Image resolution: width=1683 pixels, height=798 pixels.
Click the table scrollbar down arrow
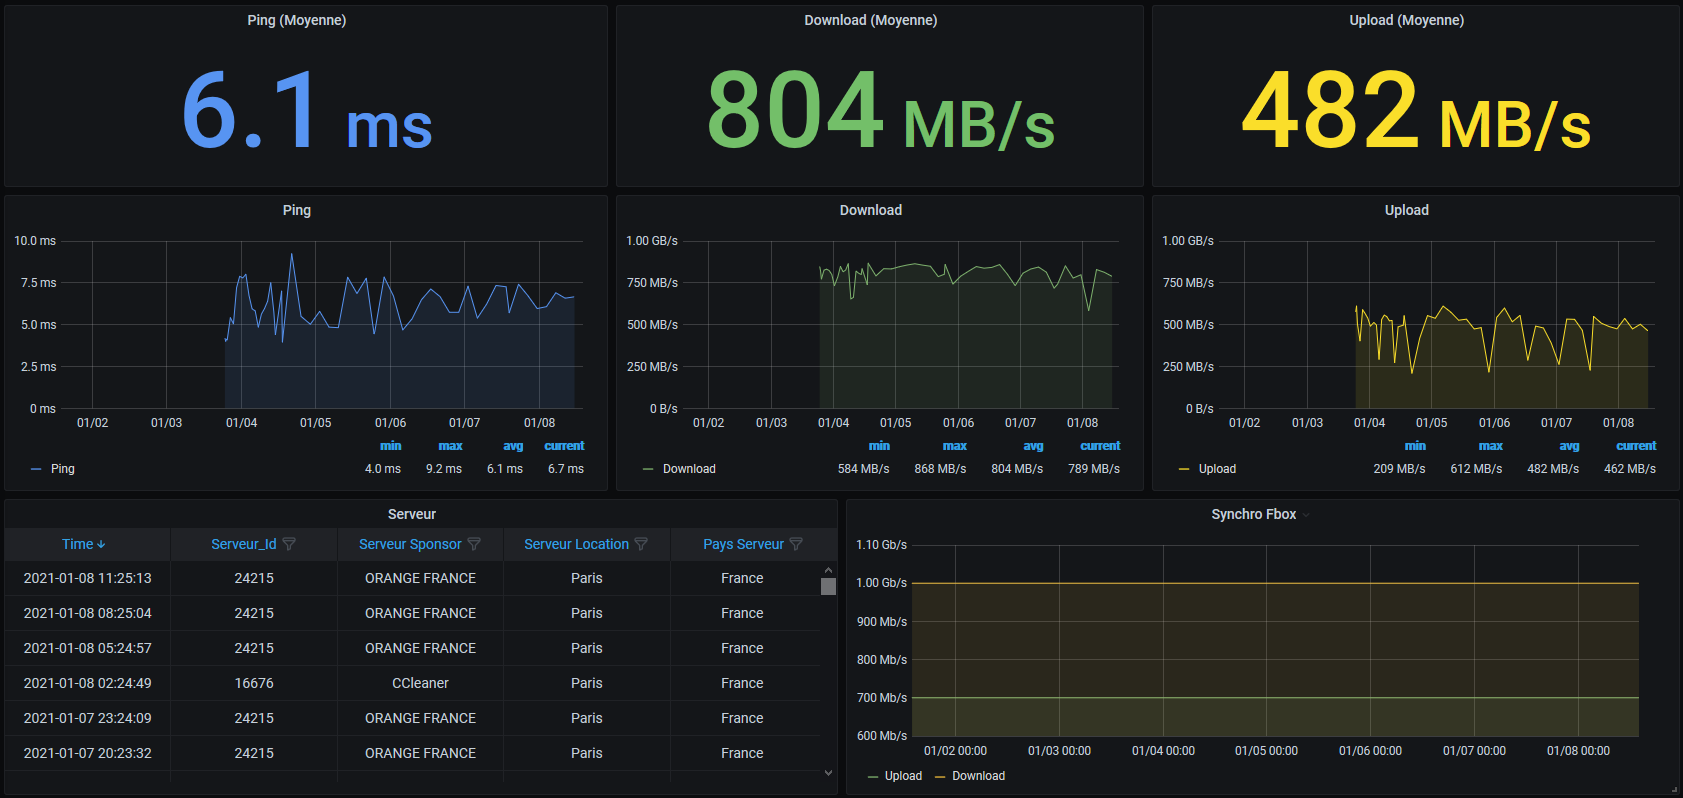pyautogui.click(x=828, y=772)
